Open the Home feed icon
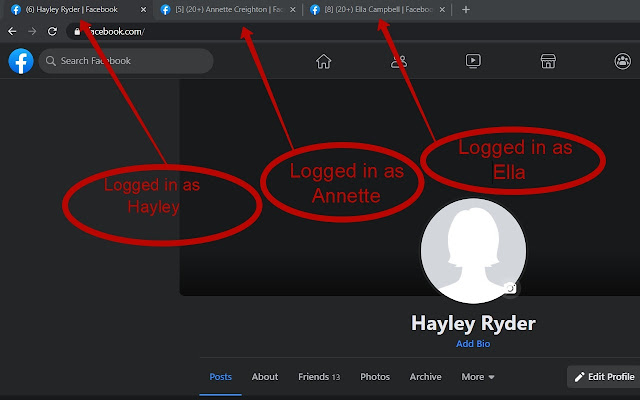Screen dimensions: 640x400 point(323,61)
